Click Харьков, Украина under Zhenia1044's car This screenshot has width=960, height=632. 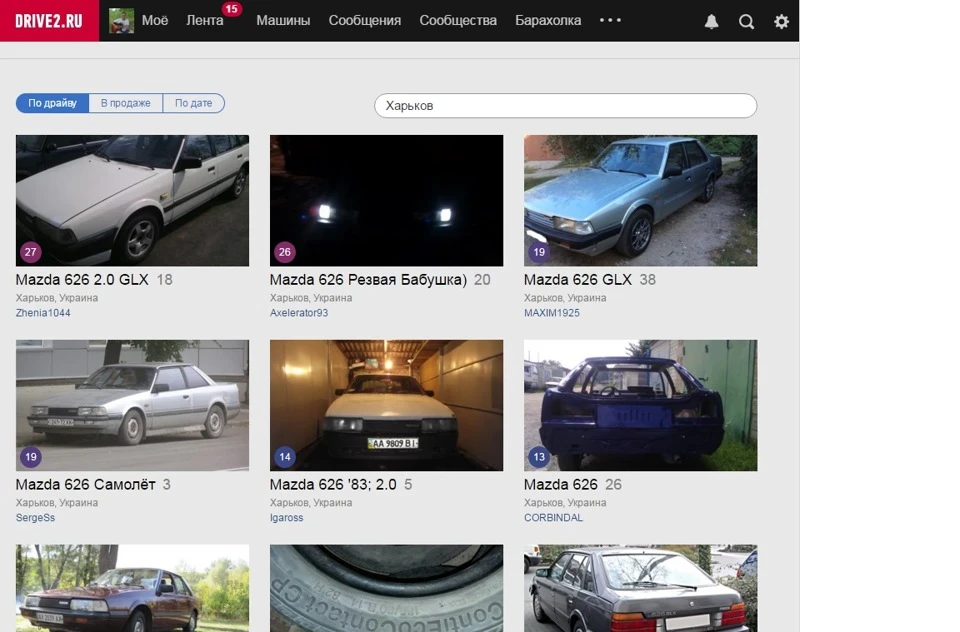pos(57,298)
